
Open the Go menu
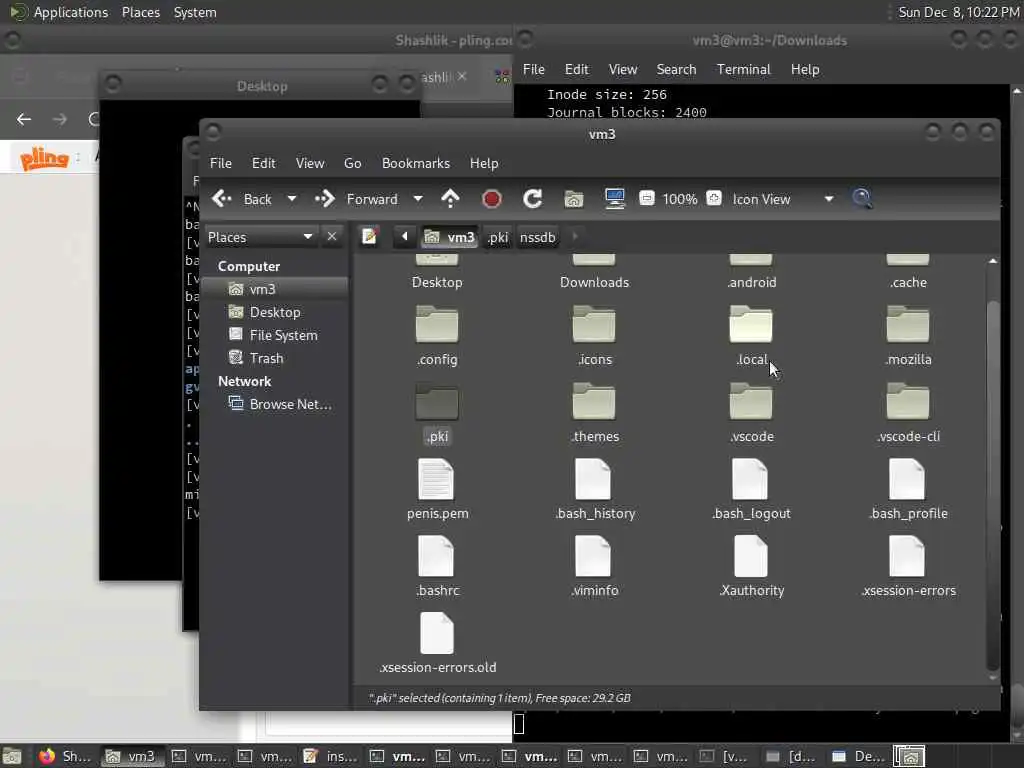(x=353, y=163)
